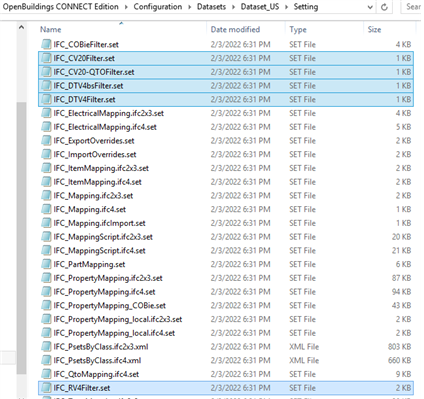Click the Setting breadcrumb segment
This screenshot has width=424, height=399.
click(306, 7)
